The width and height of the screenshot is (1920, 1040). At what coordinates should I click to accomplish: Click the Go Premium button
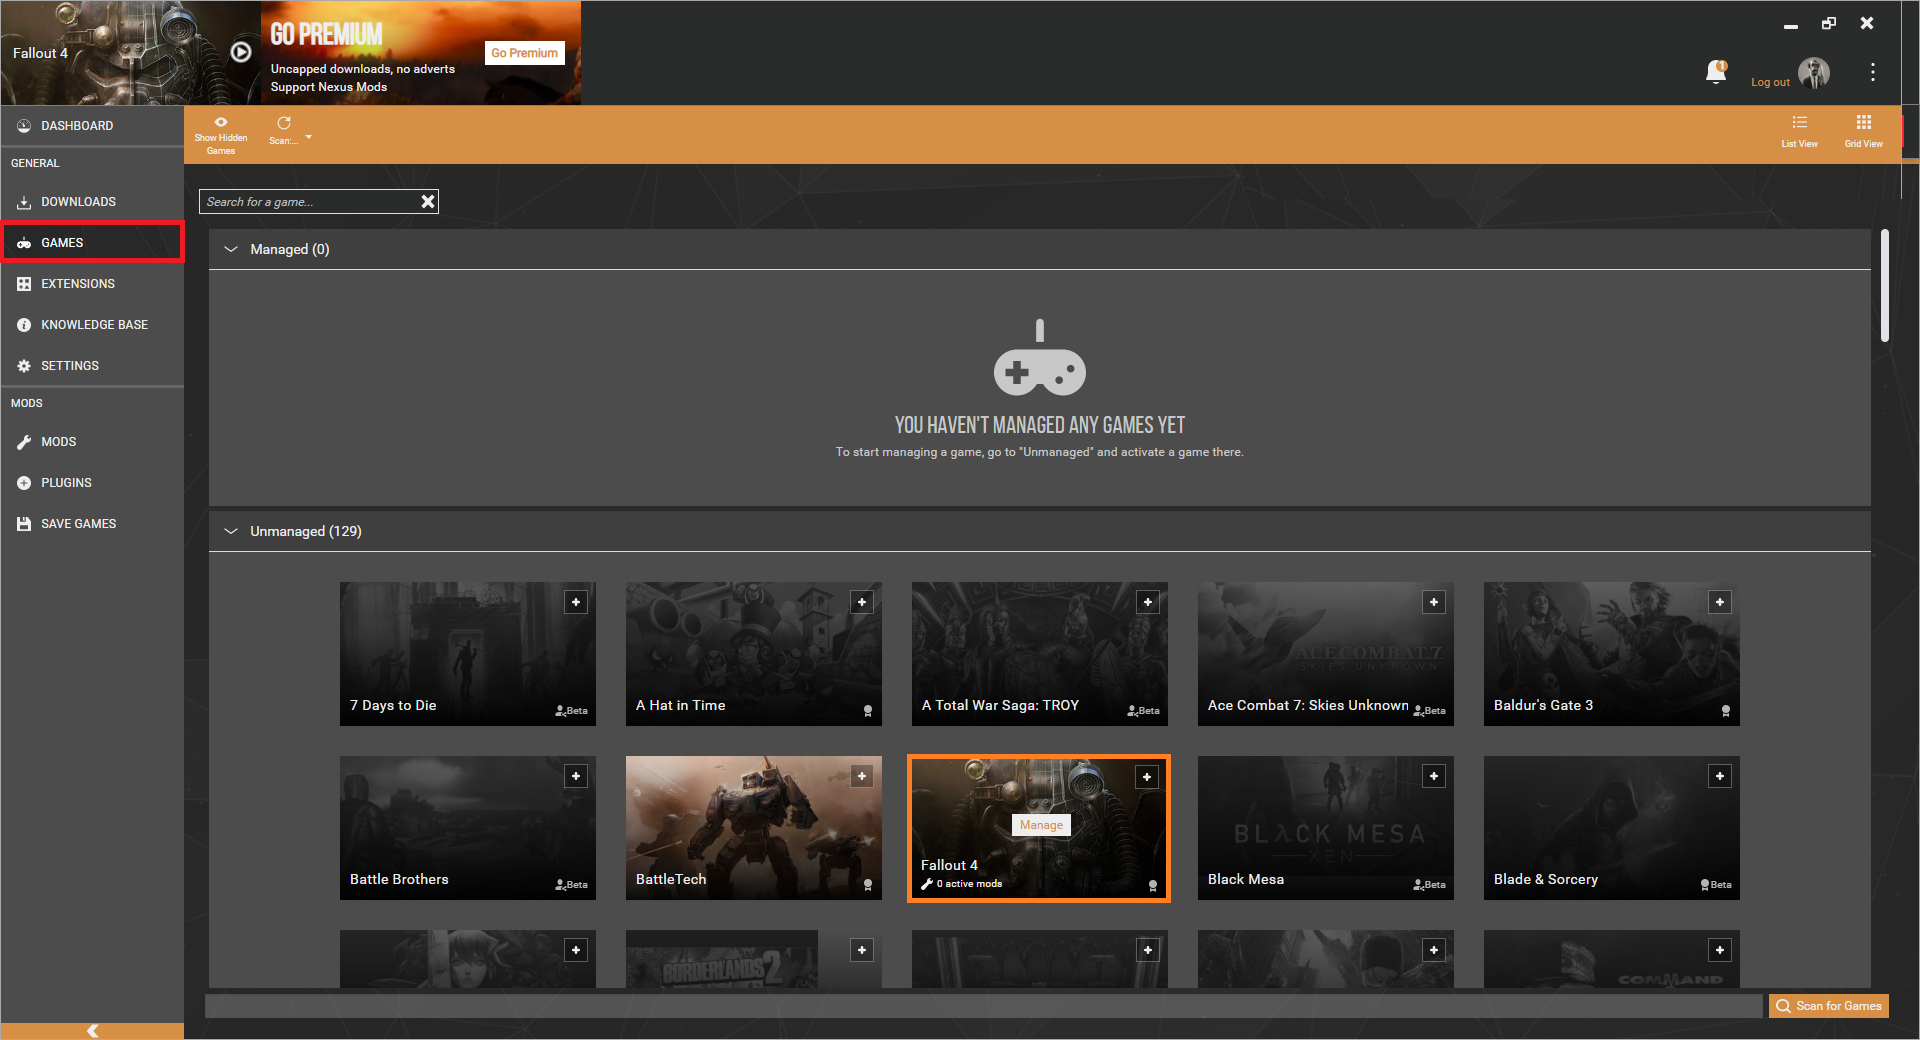525,53
